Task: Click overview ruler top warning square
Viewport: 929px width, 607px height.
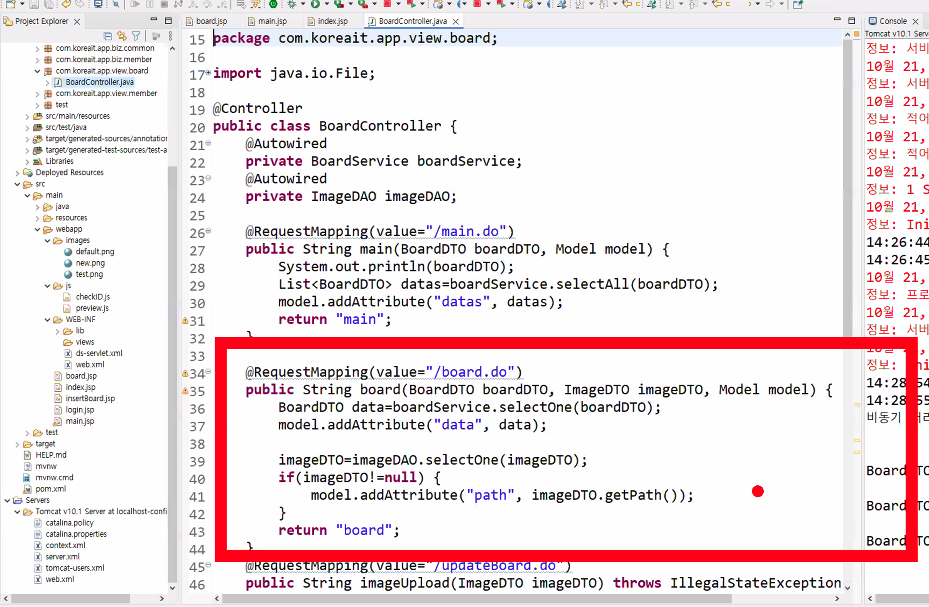Action: 857,34
